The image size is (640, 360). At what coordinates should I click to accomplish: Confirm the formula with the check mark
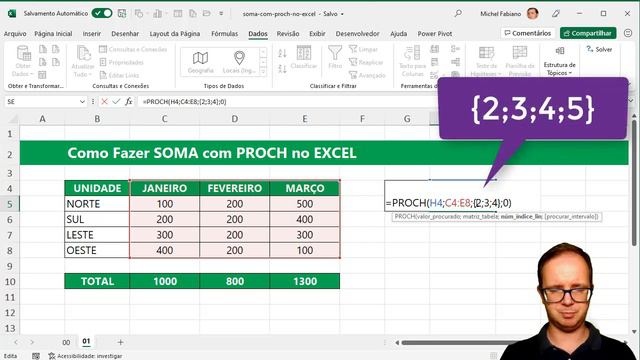click(116, 101)
